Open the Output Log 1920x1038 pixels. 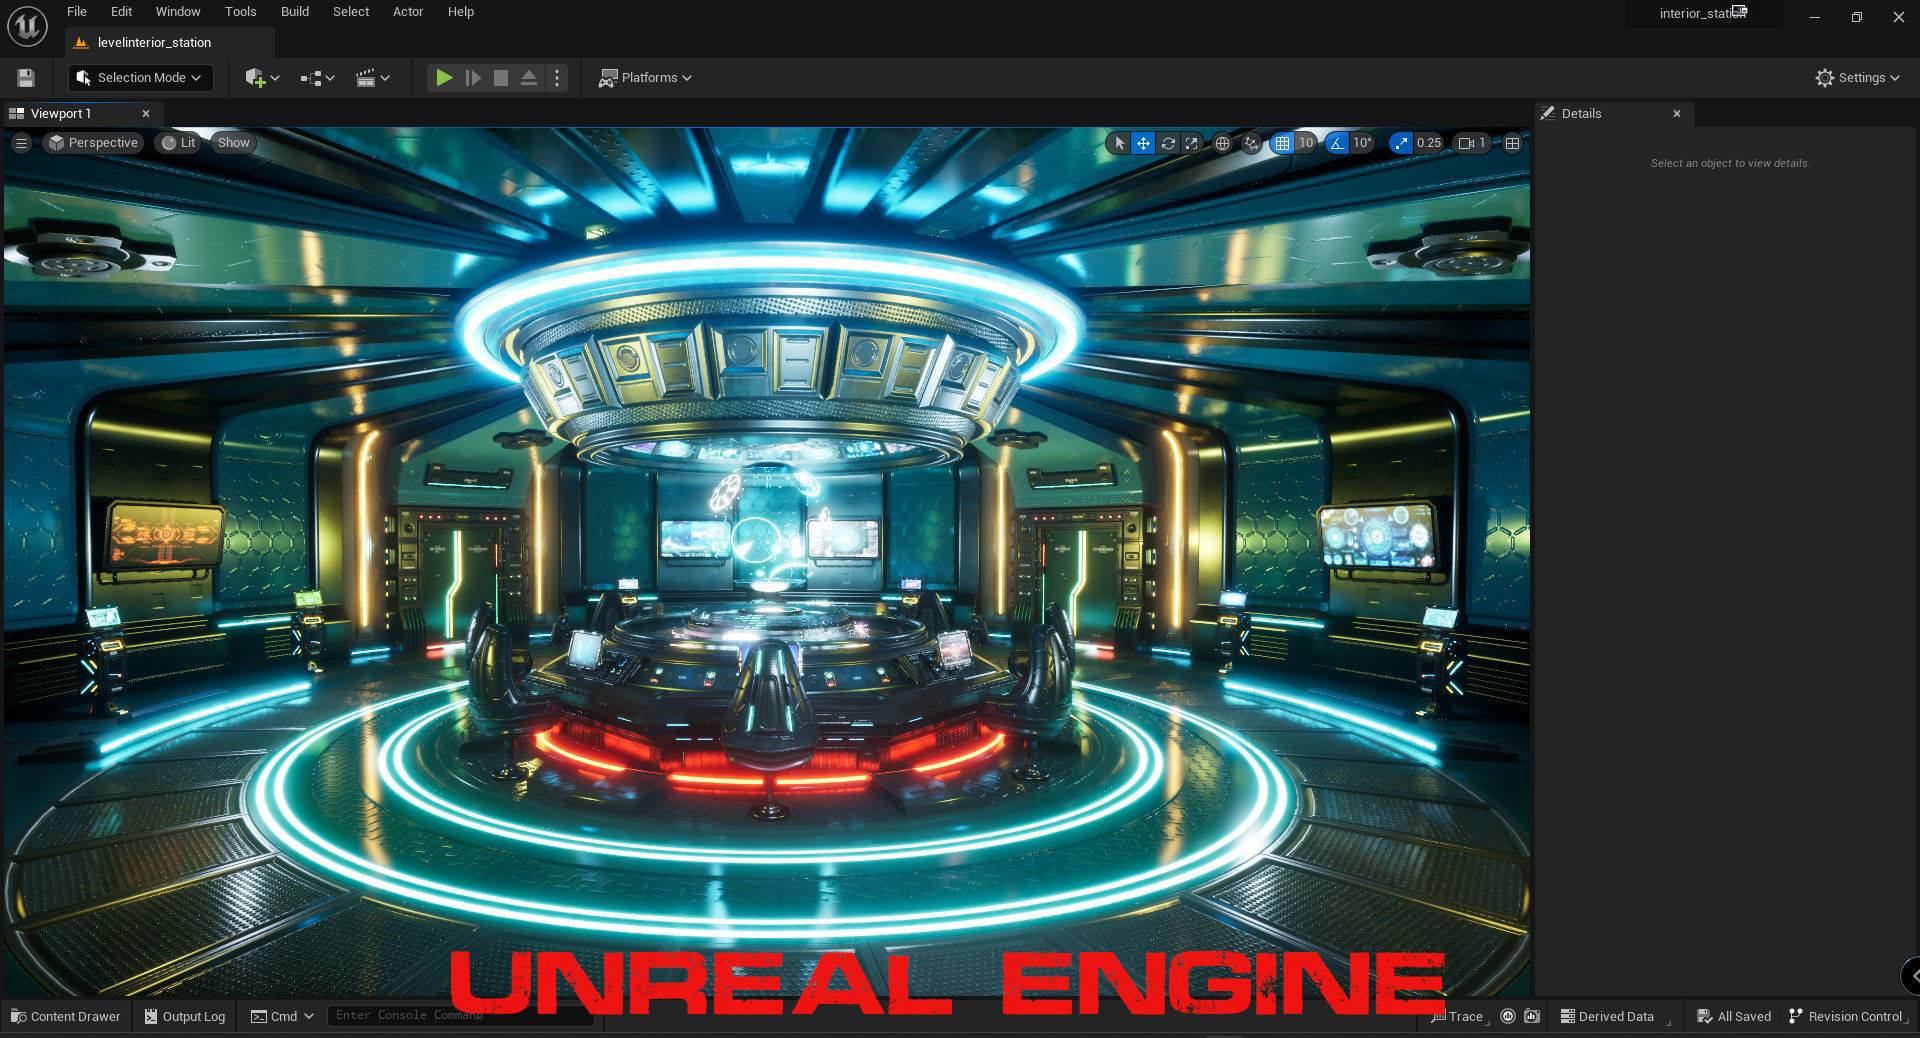point(185,1016)
